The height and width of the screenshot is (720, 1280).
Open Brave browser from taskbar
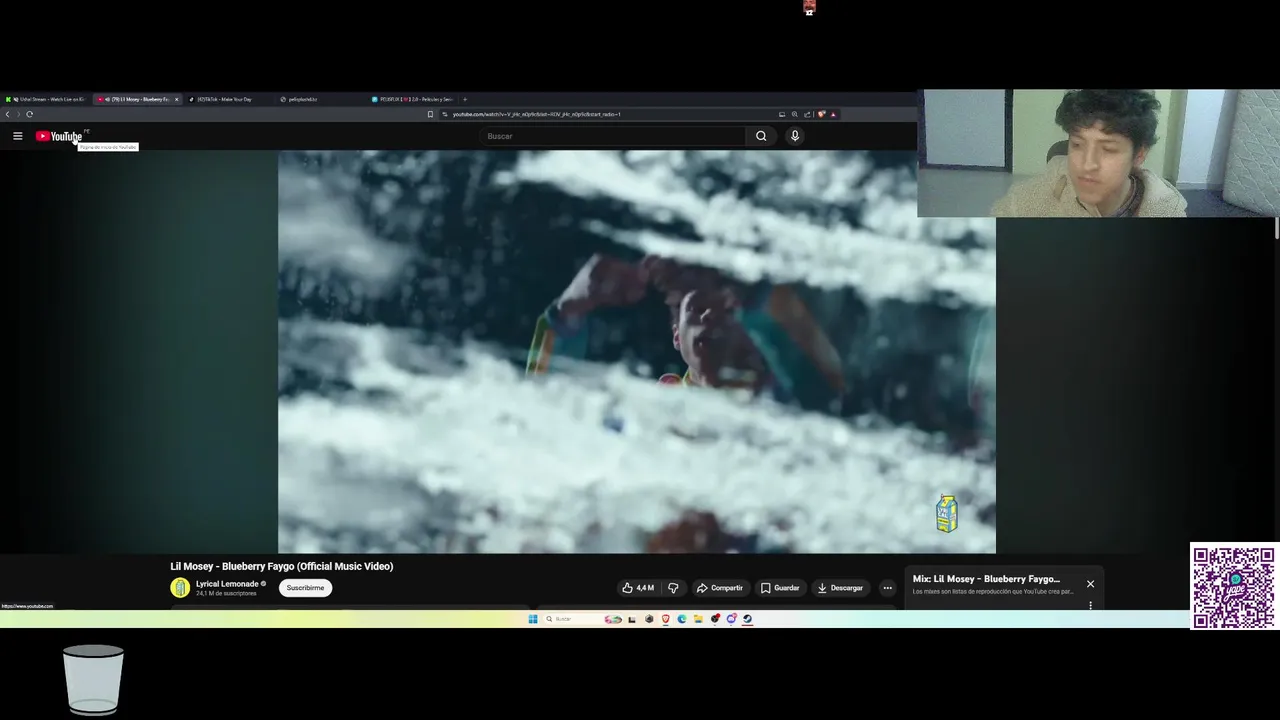tap(666, 619)
